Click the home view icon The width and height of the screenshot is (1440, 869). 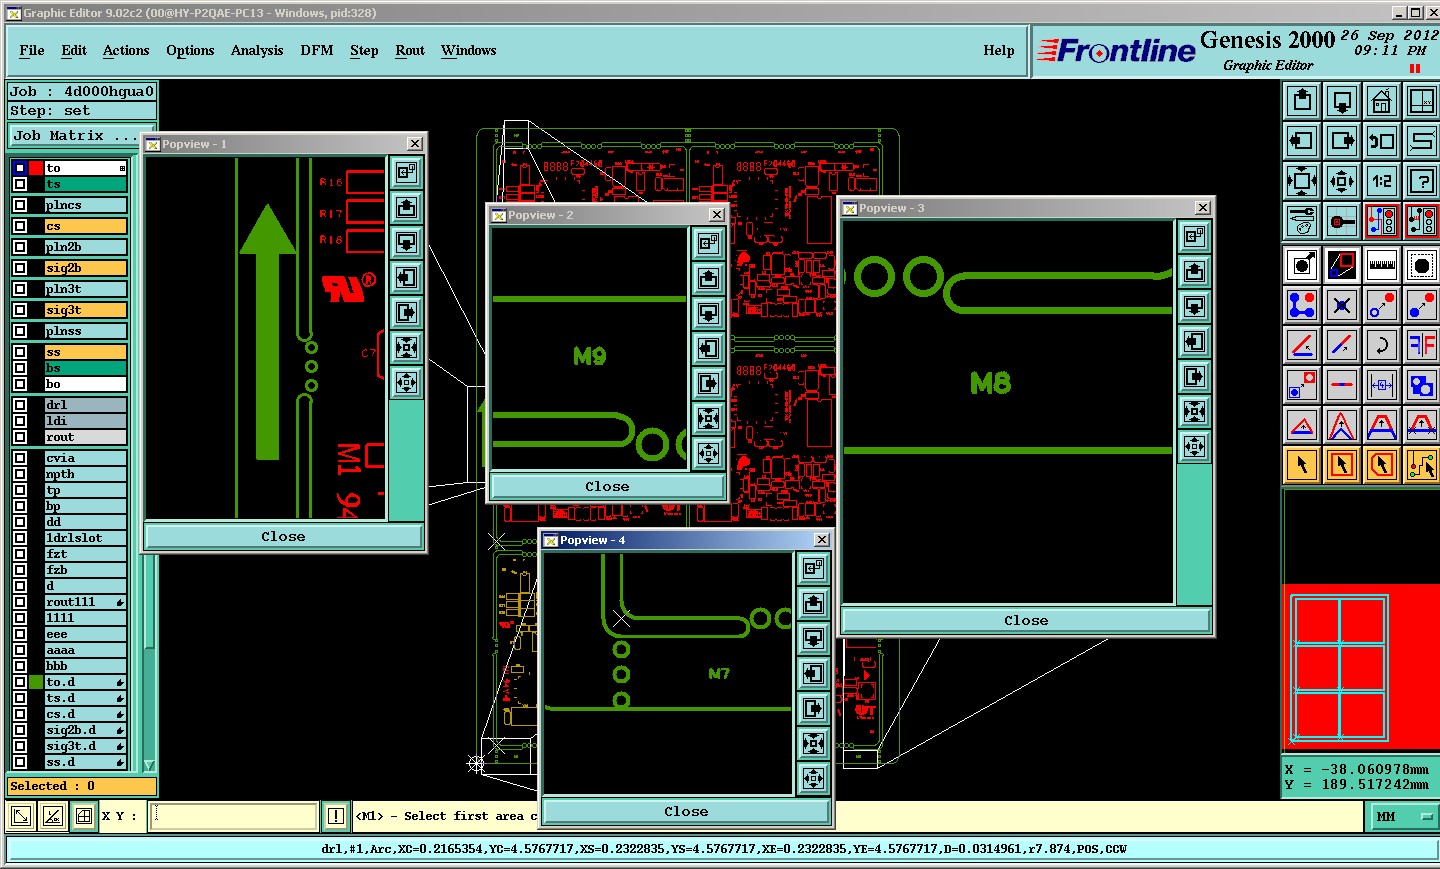click(1382, 101)
